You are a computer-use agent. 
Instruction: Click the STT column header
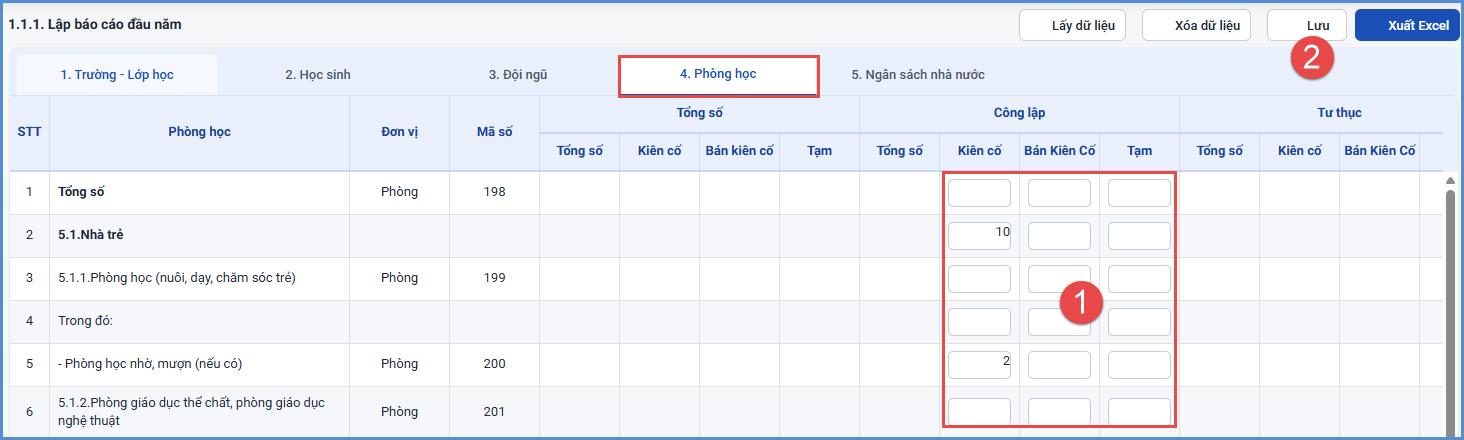[30, 132]
